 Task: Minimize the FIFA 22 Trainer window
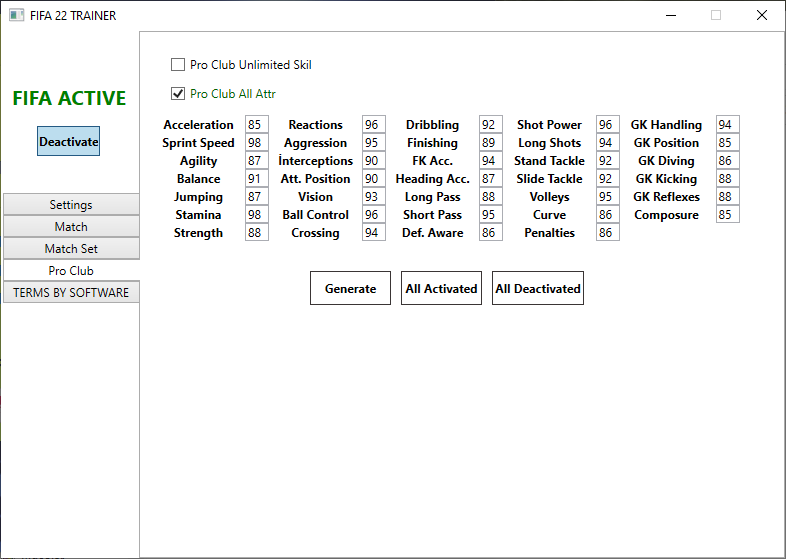(x=671, y=16)
